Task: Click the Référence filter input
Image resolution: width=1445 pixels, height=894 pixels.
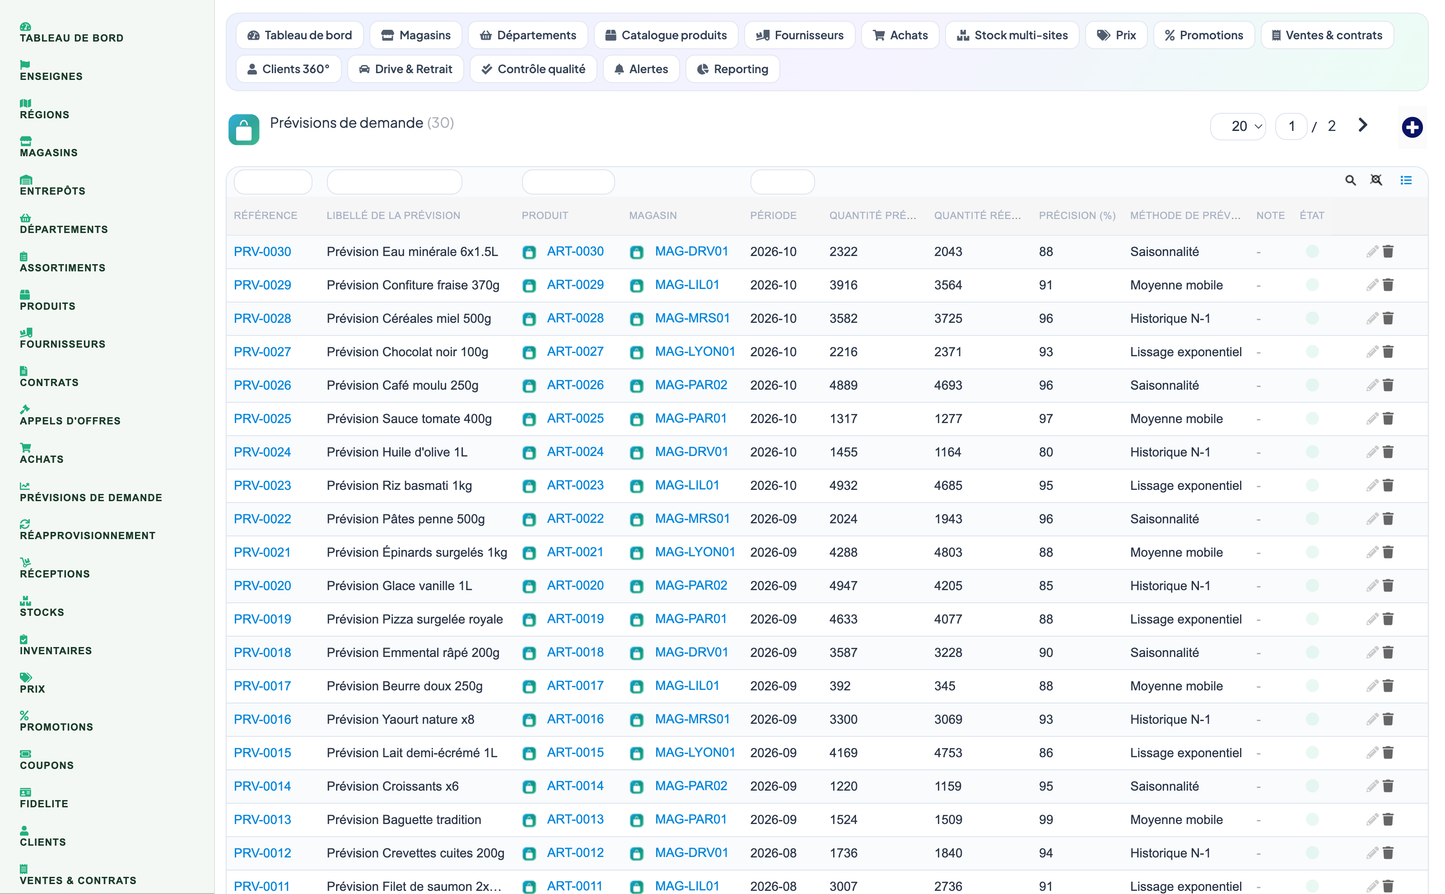Action: [x=273, y=182]
